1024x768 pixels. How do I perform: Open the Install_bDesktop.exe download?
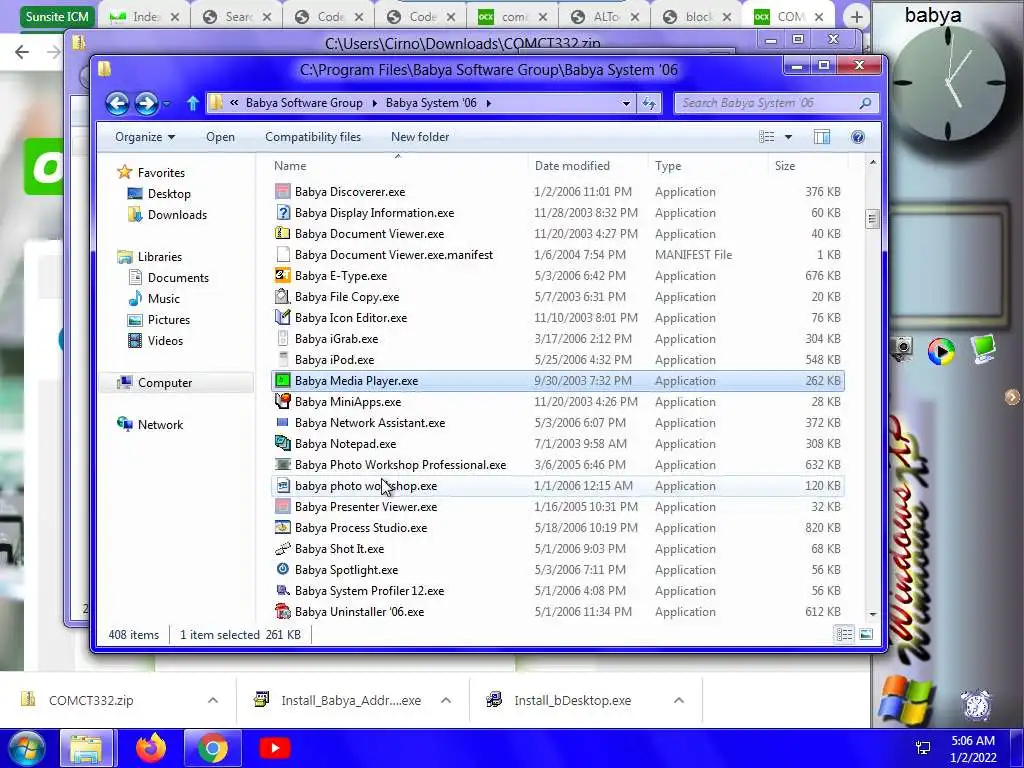pyautogui.click(x=572, y=700)
